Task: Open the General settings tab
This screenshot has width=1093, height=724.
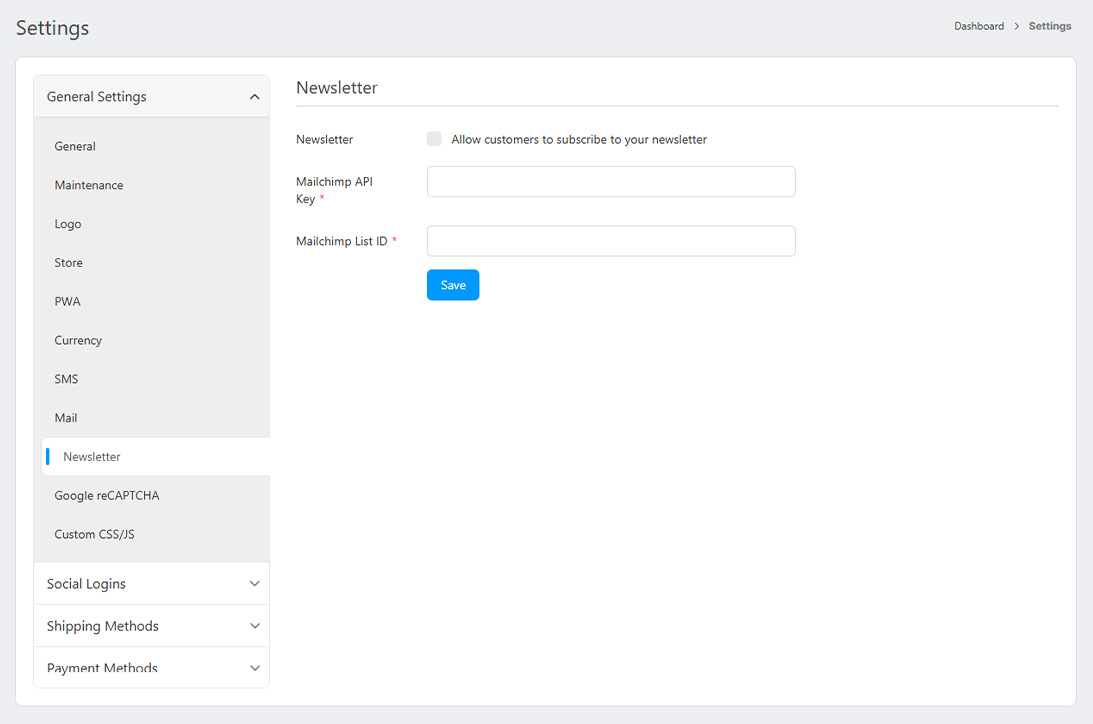Action: click(75, 146)
